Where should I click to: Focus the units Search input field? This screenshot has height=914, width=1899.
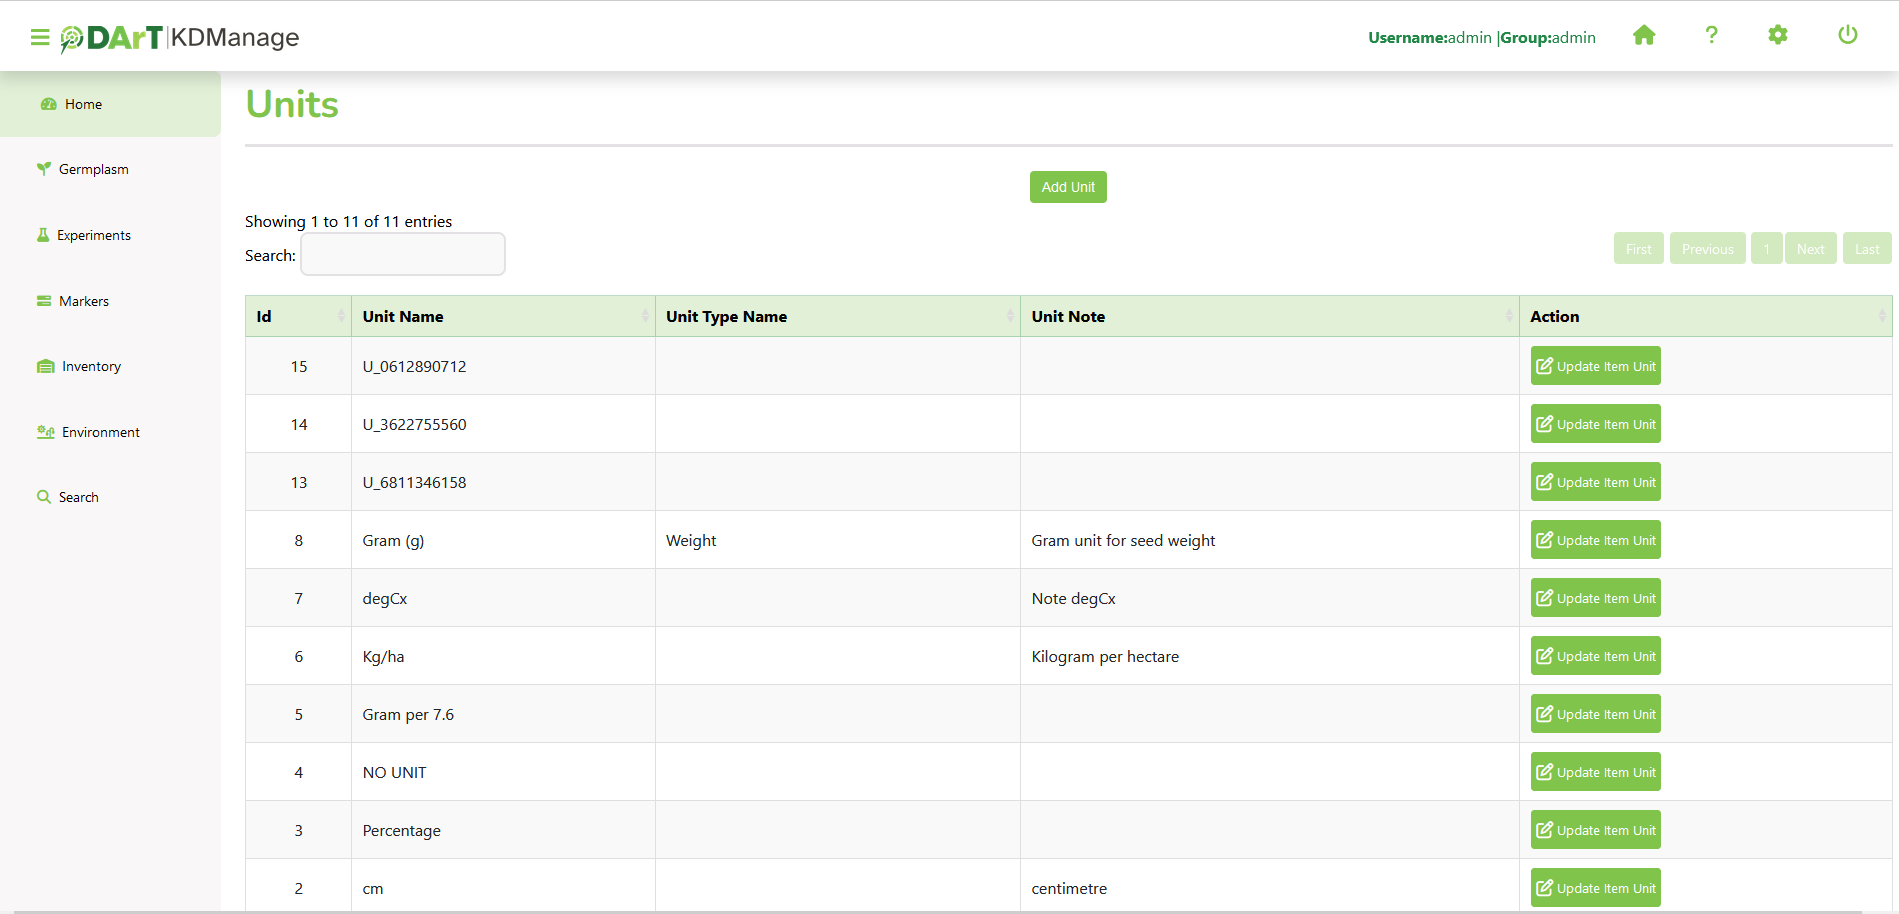click(x=403, y=255)
